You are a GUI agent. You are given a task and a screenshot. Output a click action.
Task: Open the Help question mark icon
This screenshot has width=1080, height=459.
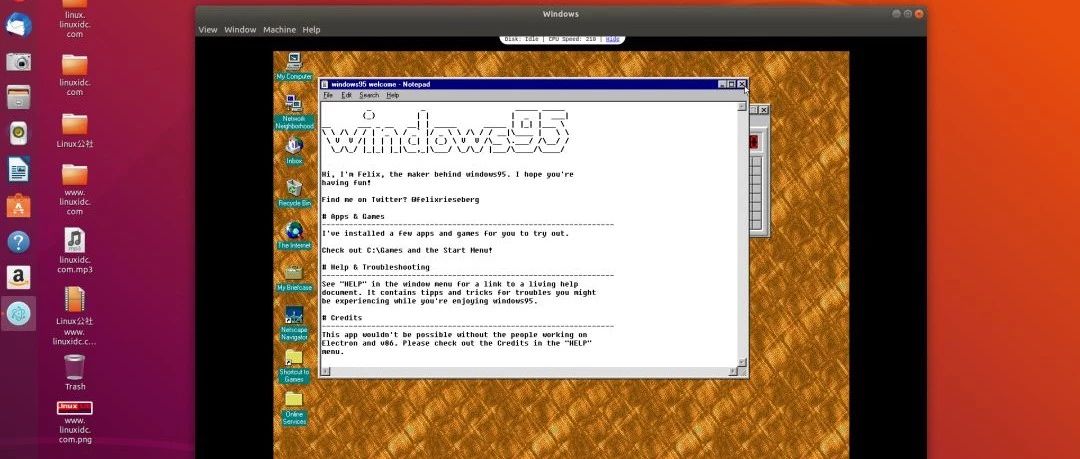pos(19,242)
